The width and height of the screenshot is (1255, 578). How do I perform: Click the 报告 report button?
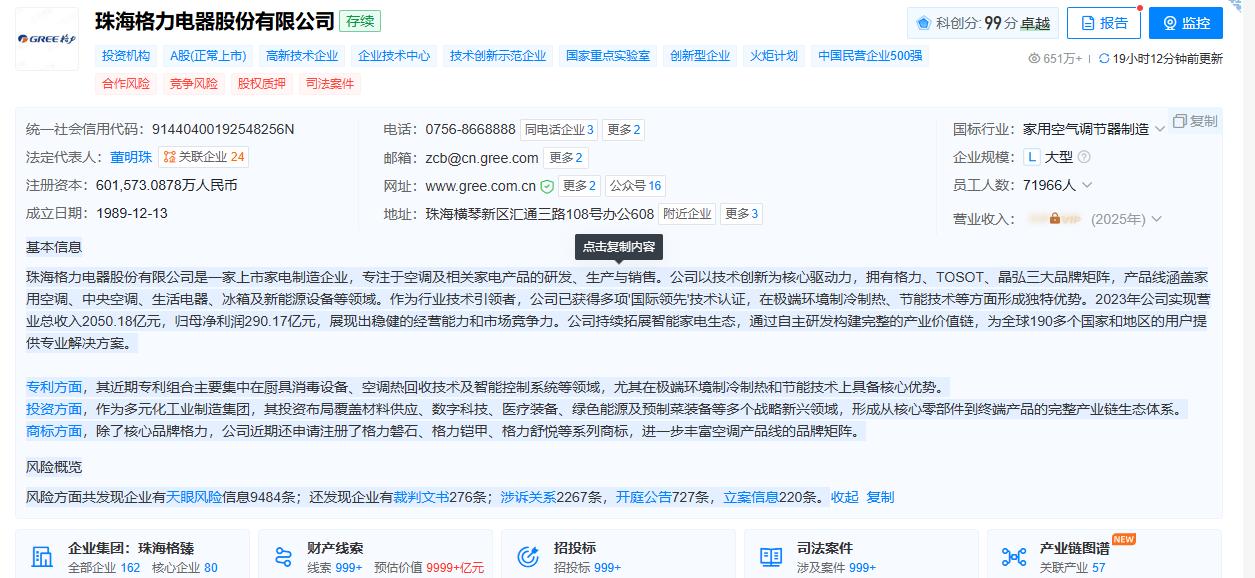click(1103, 23)
